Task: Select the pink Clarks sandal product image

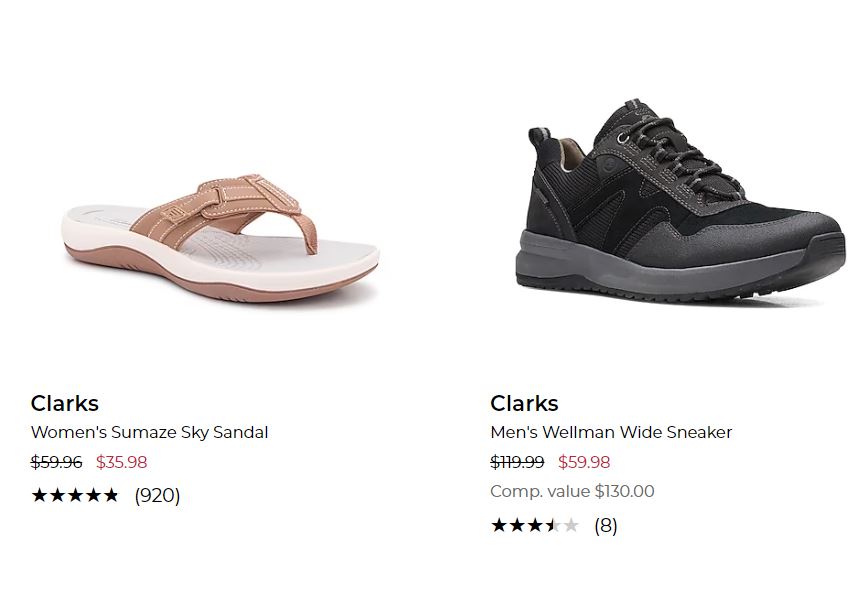Action: [220, 238]
